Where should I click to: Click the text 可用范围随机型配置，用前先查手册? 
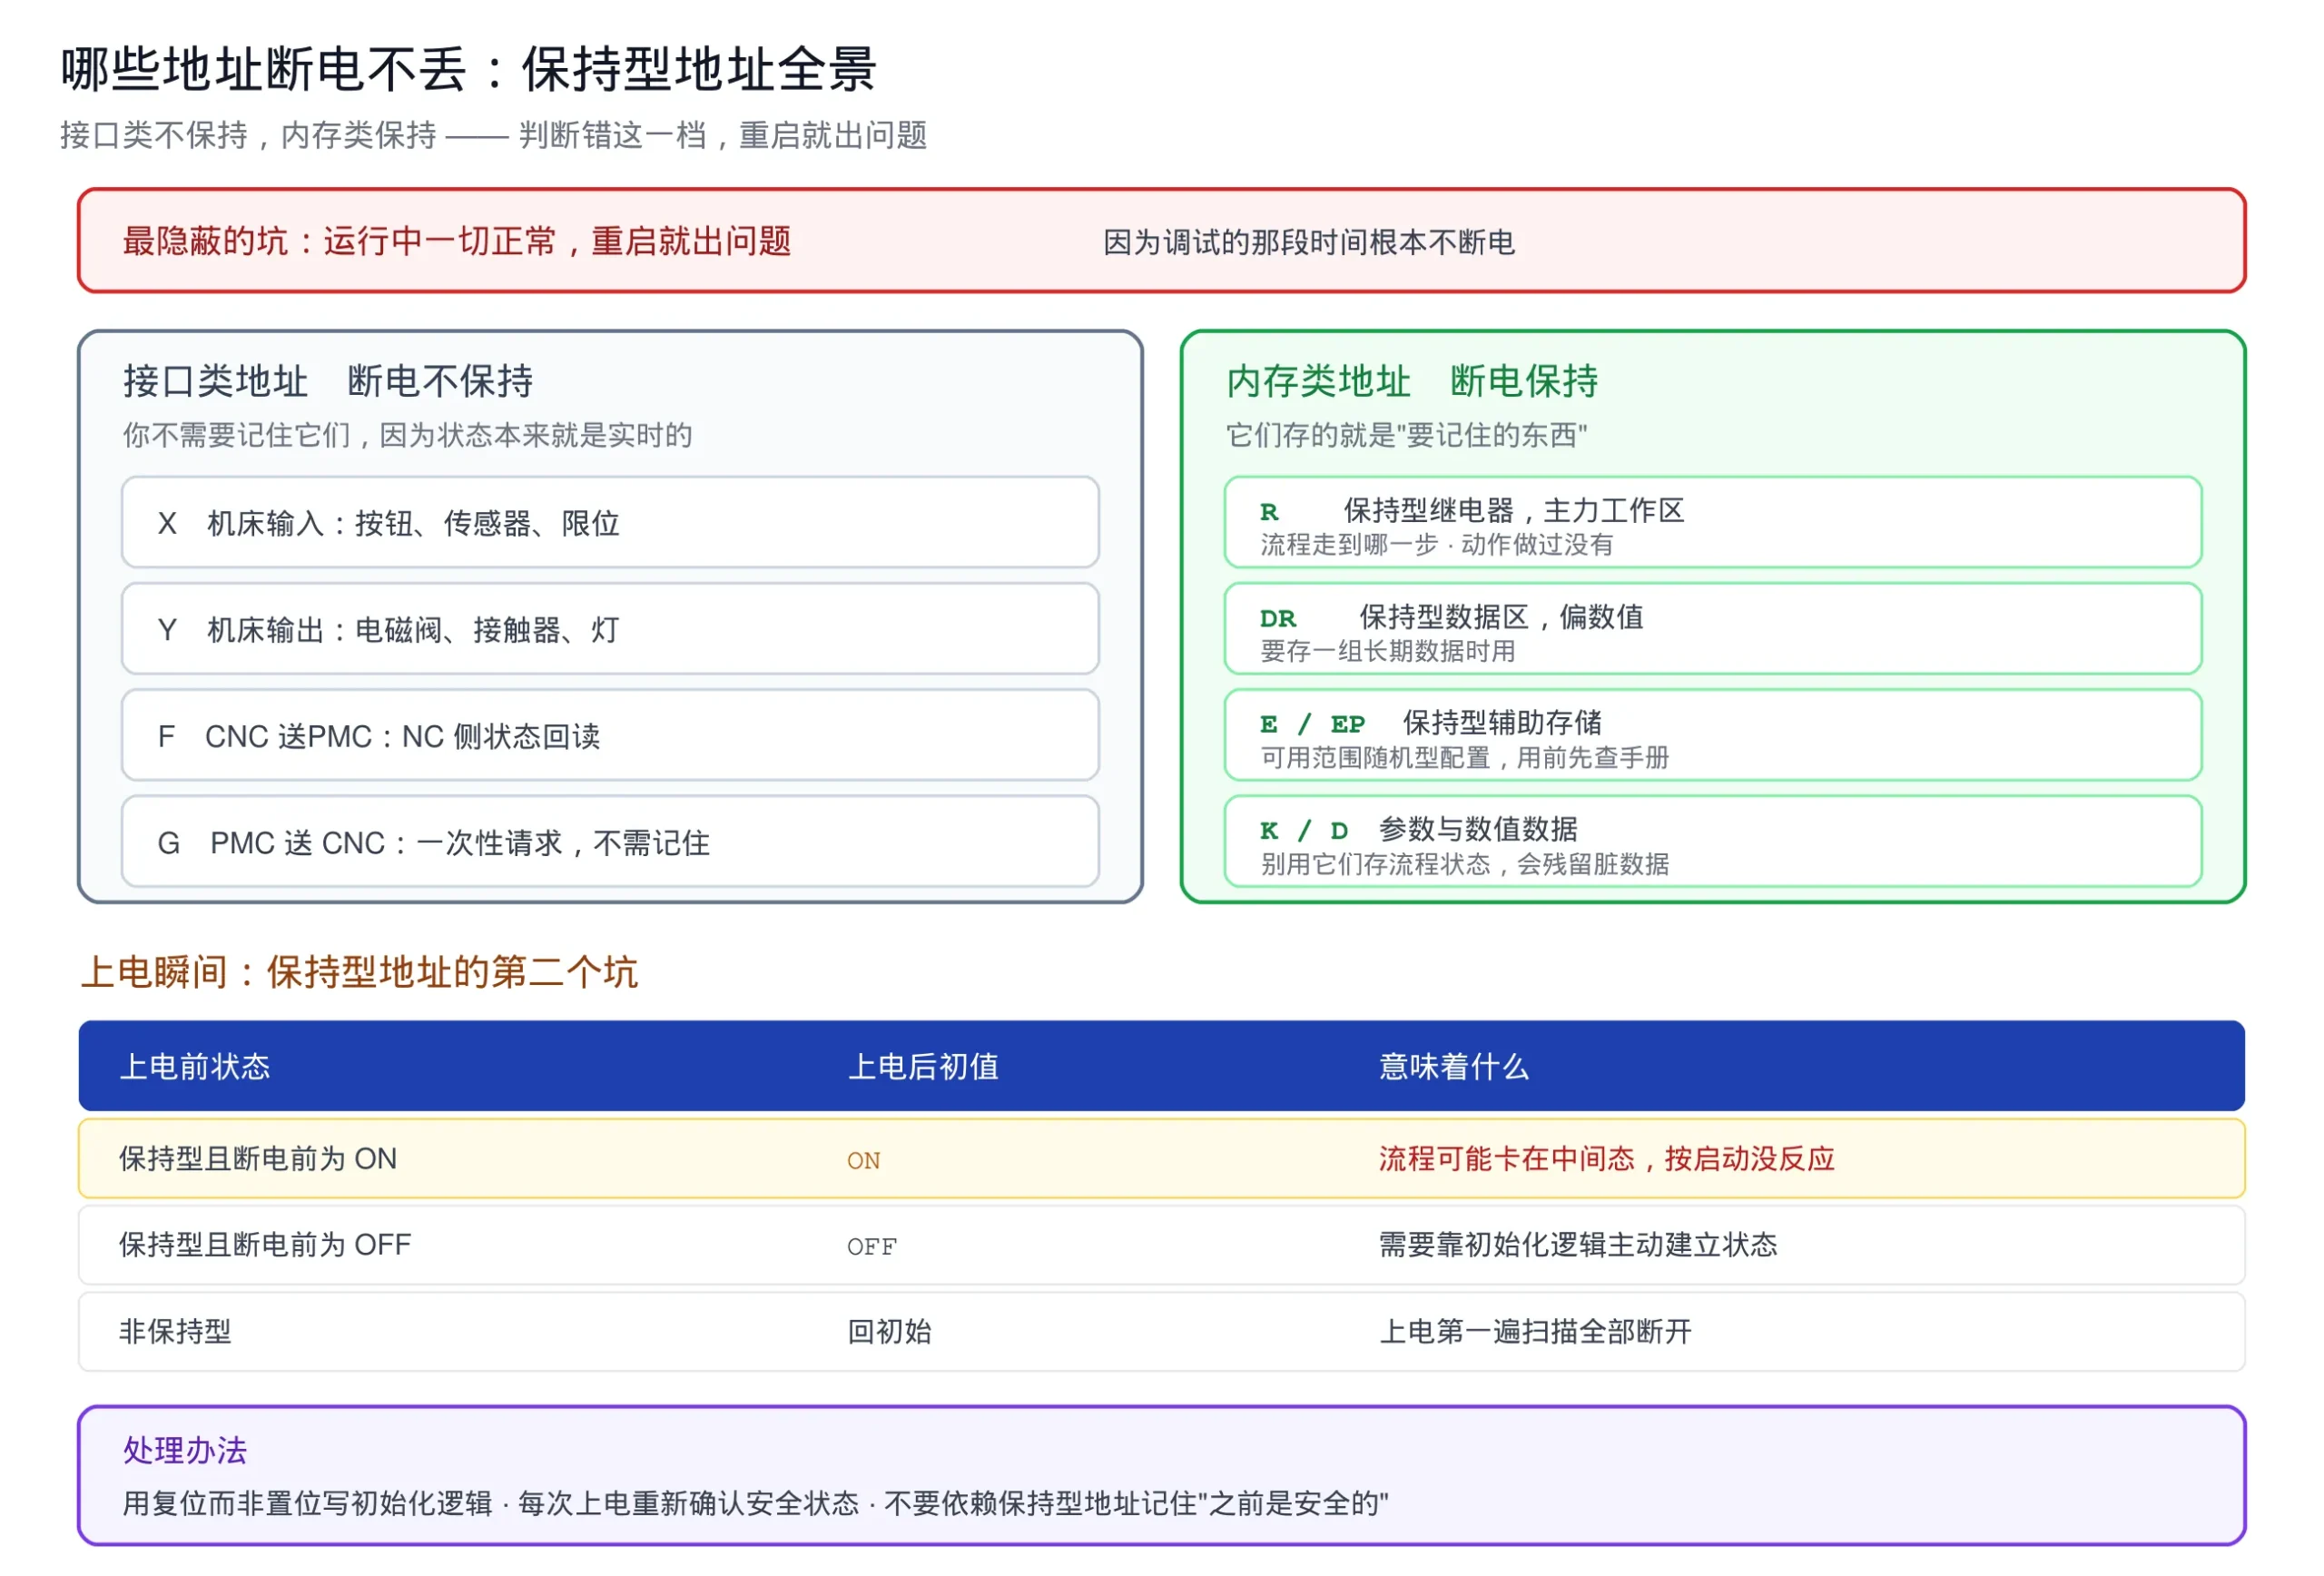(1465, 758)
